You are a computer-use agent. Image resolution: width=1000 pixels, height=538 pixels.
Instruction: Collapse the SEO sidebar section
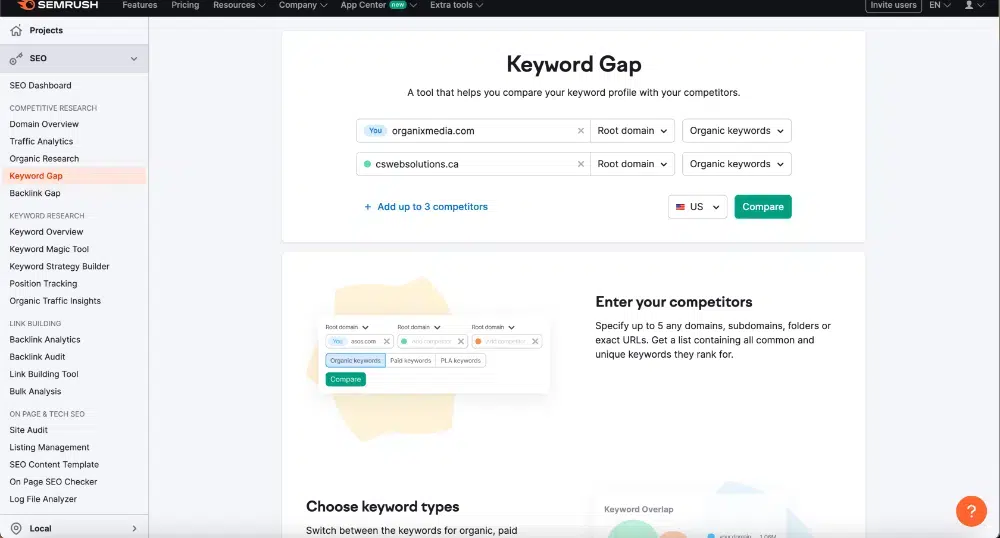coord(134,59)
